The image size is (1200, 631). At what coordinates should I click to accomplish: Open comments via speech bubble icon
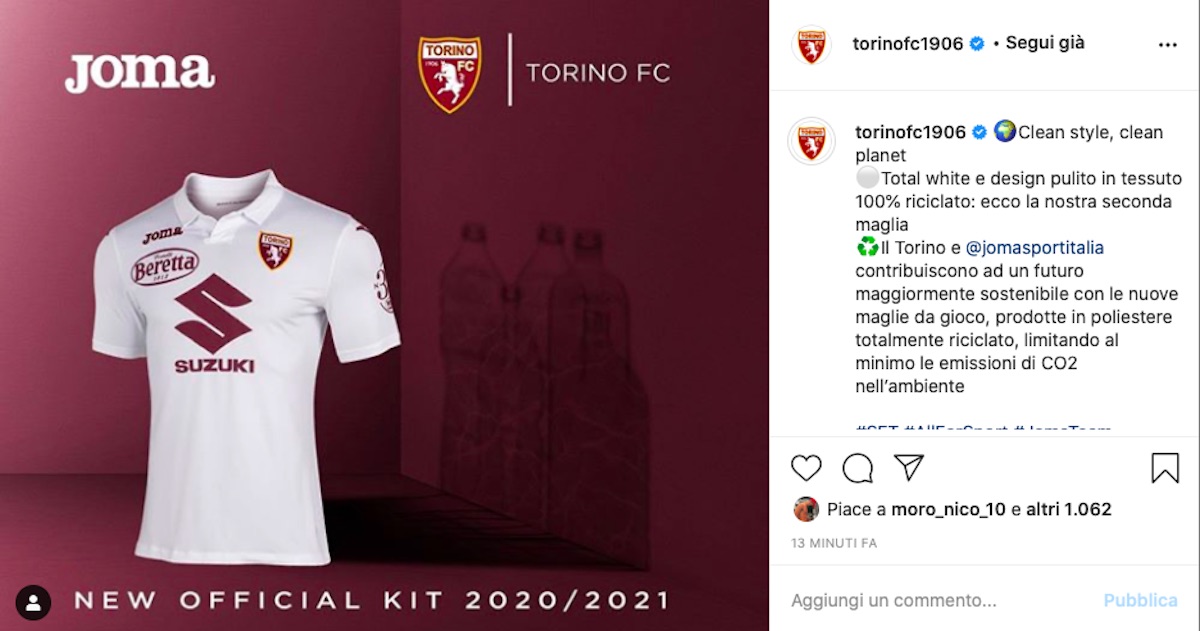857,467
